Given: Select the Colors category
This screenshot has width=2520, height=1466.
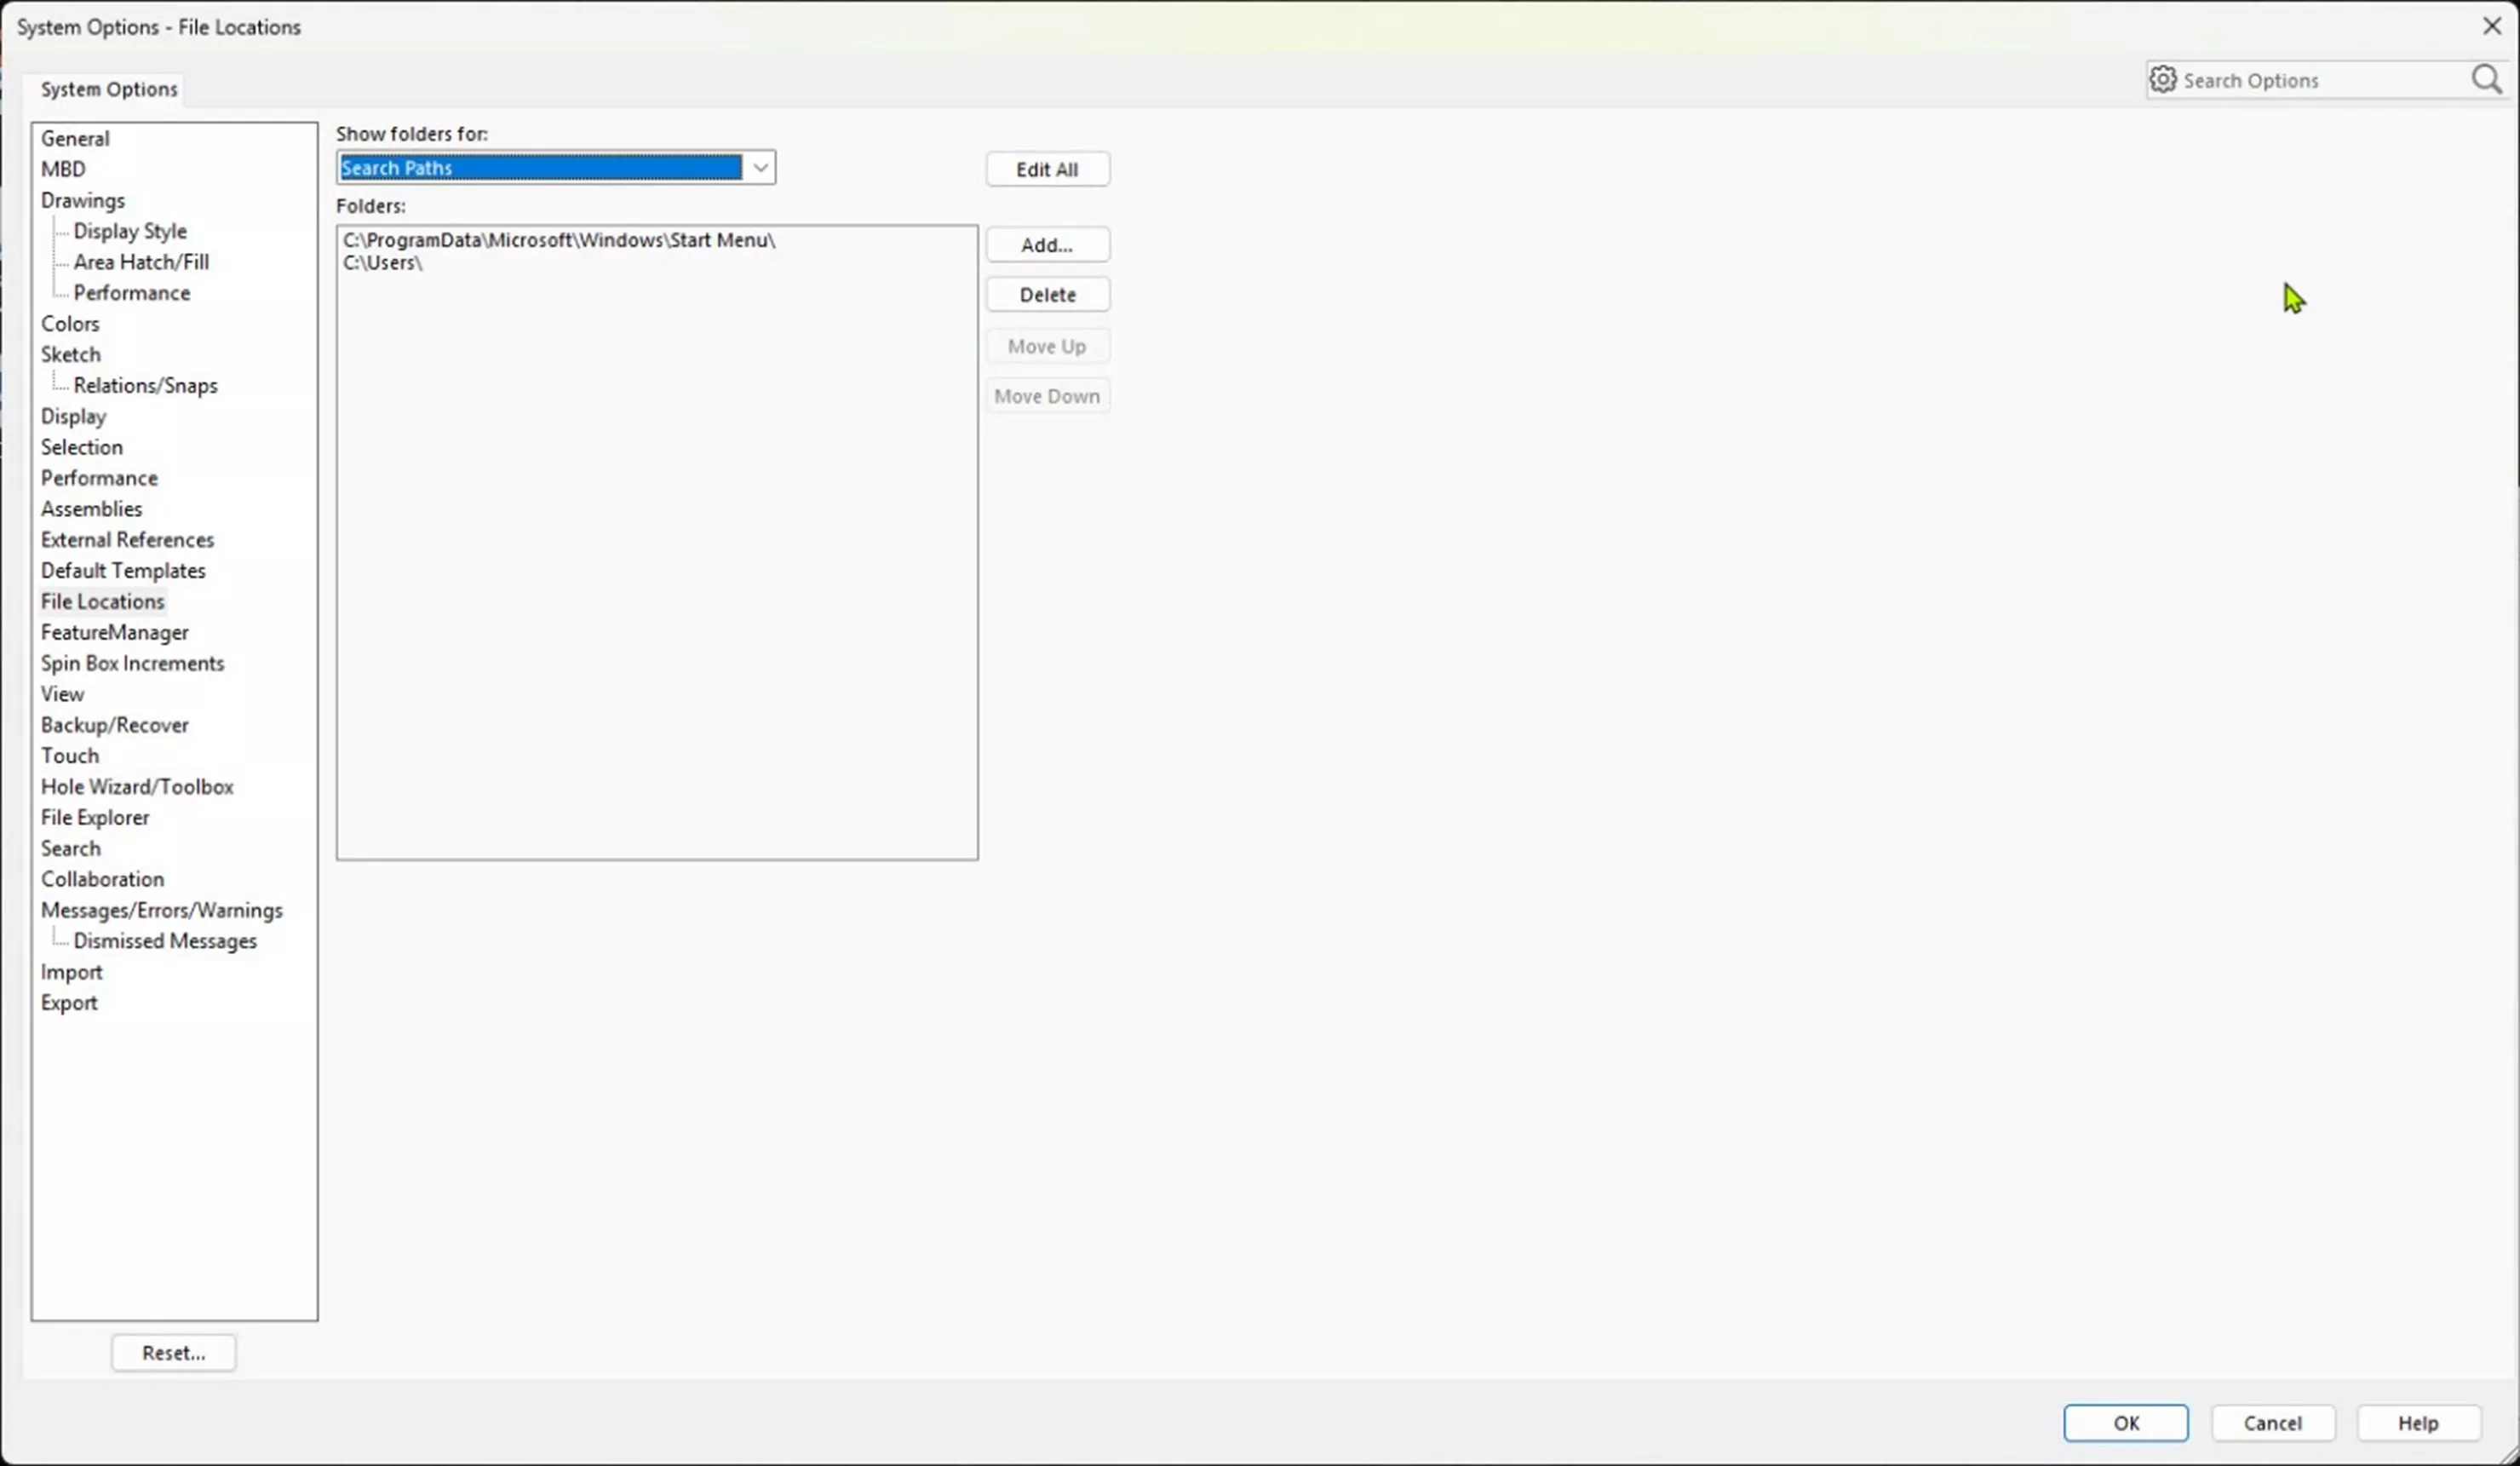Looking at the screenshot, I should pos(70,322).
